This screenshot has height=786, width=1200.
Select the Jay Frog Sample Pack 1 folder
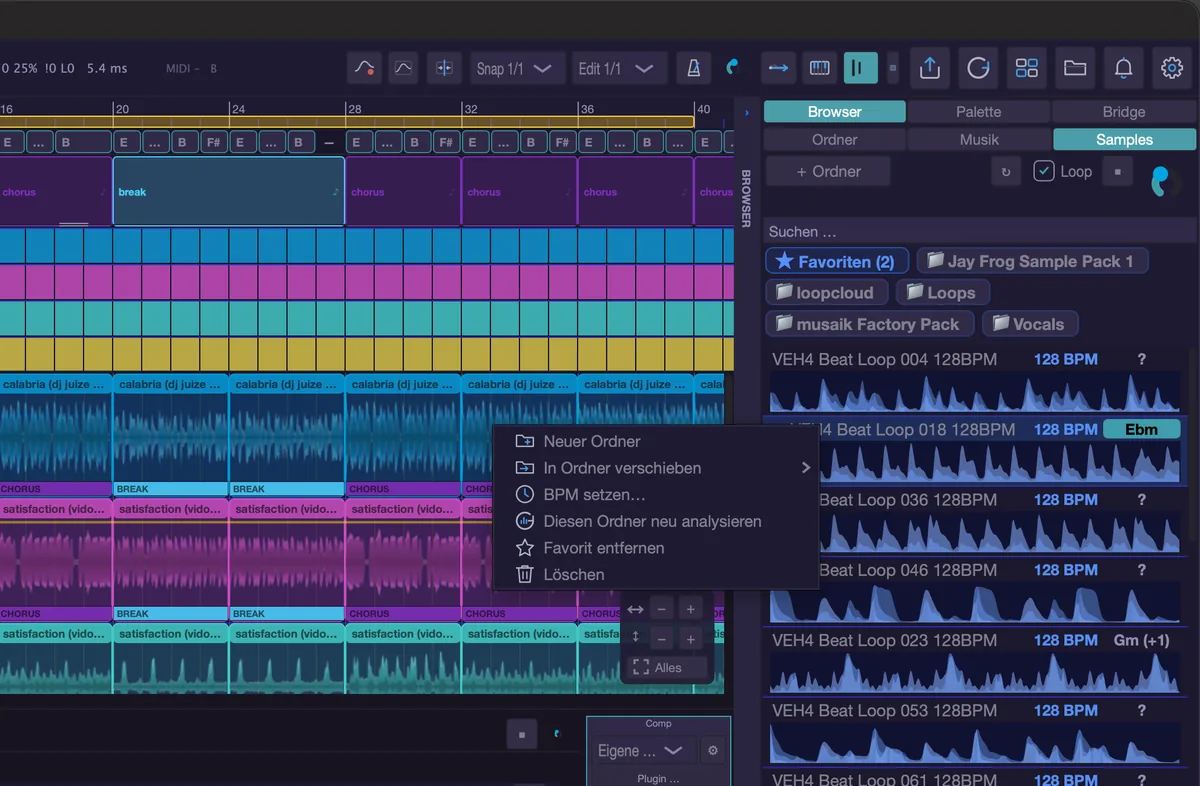tap(1032, 262)
